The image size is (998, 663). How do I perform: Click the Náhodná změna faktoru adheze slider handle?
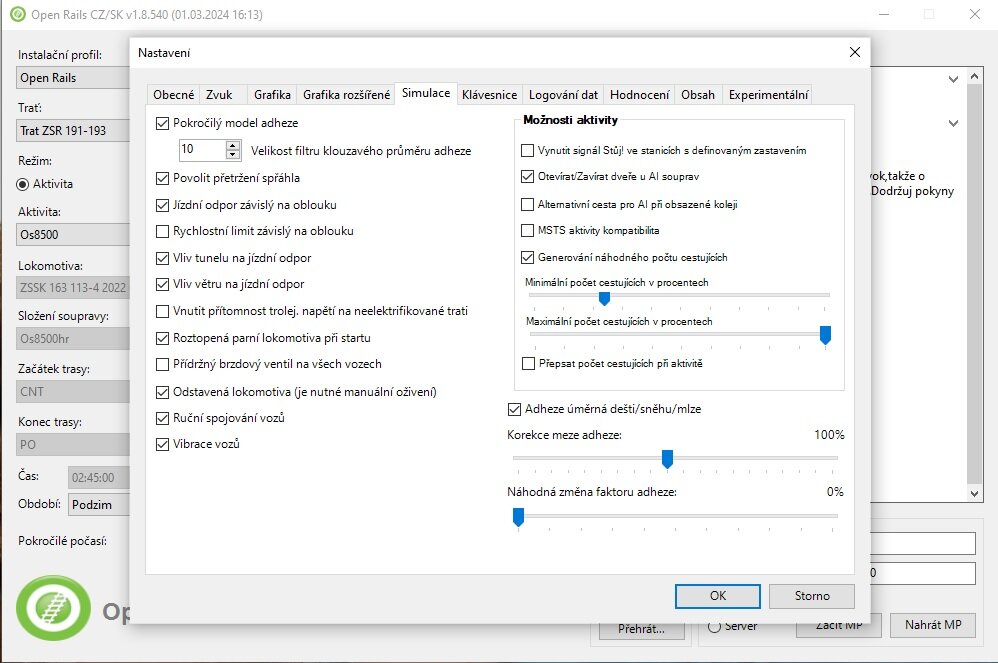518,517
